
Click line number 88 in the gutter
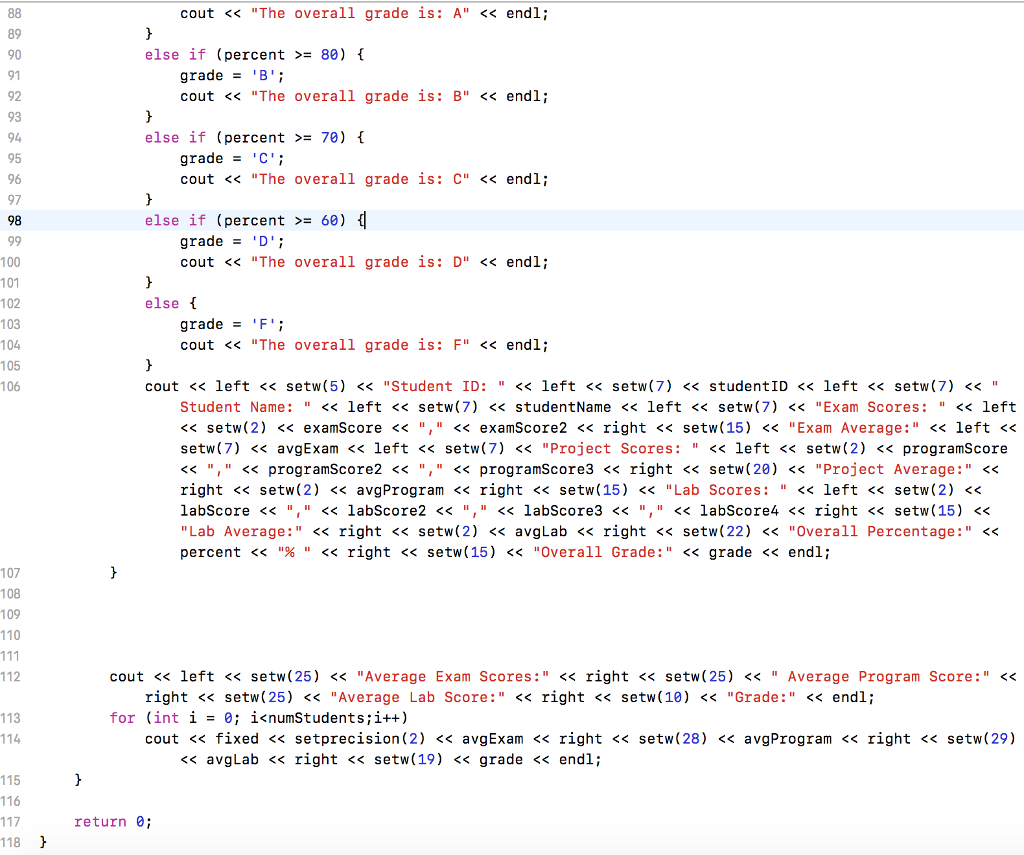tap(14, 13)
